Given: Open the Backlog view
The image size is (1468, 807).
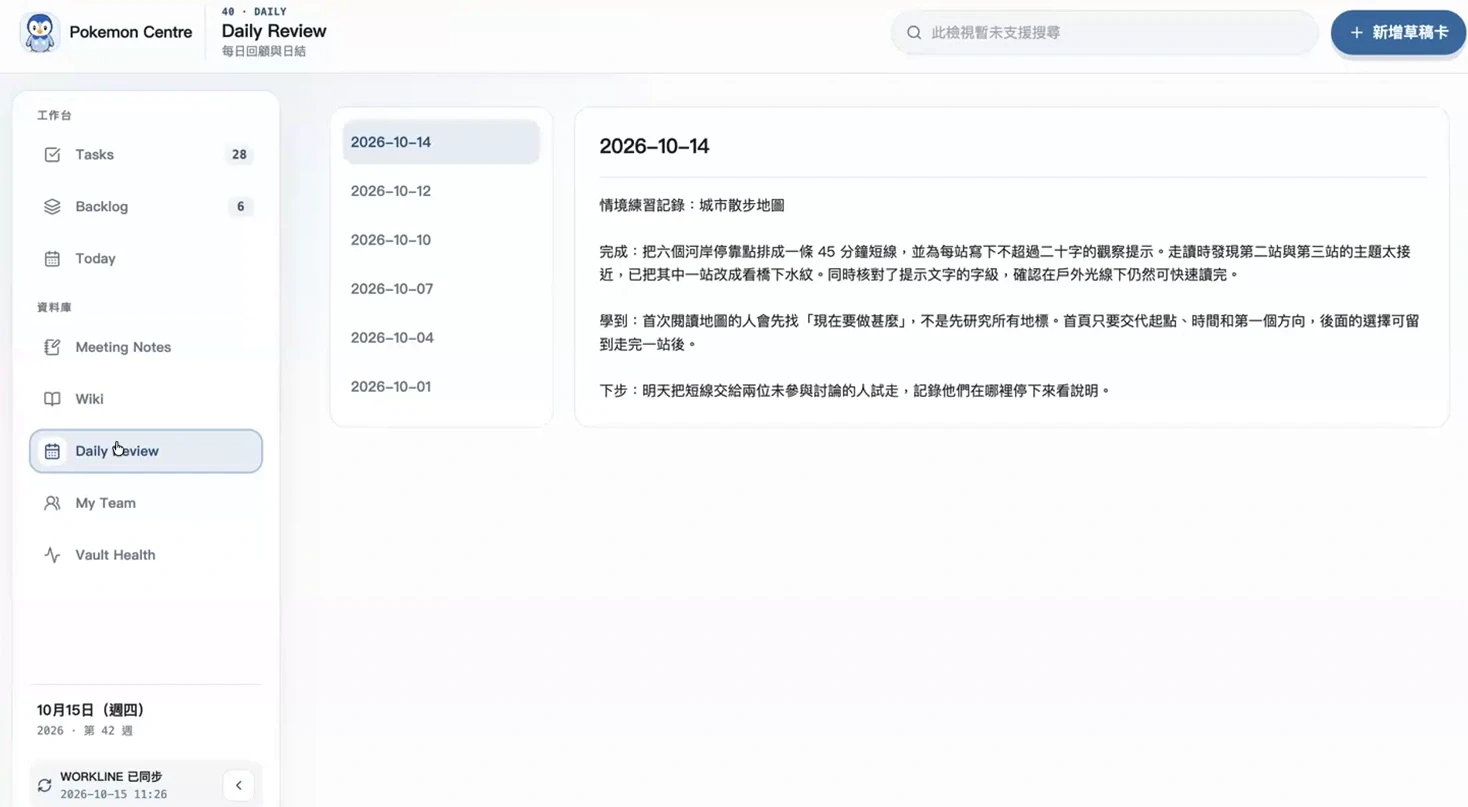Looking at the screenshot, I should pos(146,207).
